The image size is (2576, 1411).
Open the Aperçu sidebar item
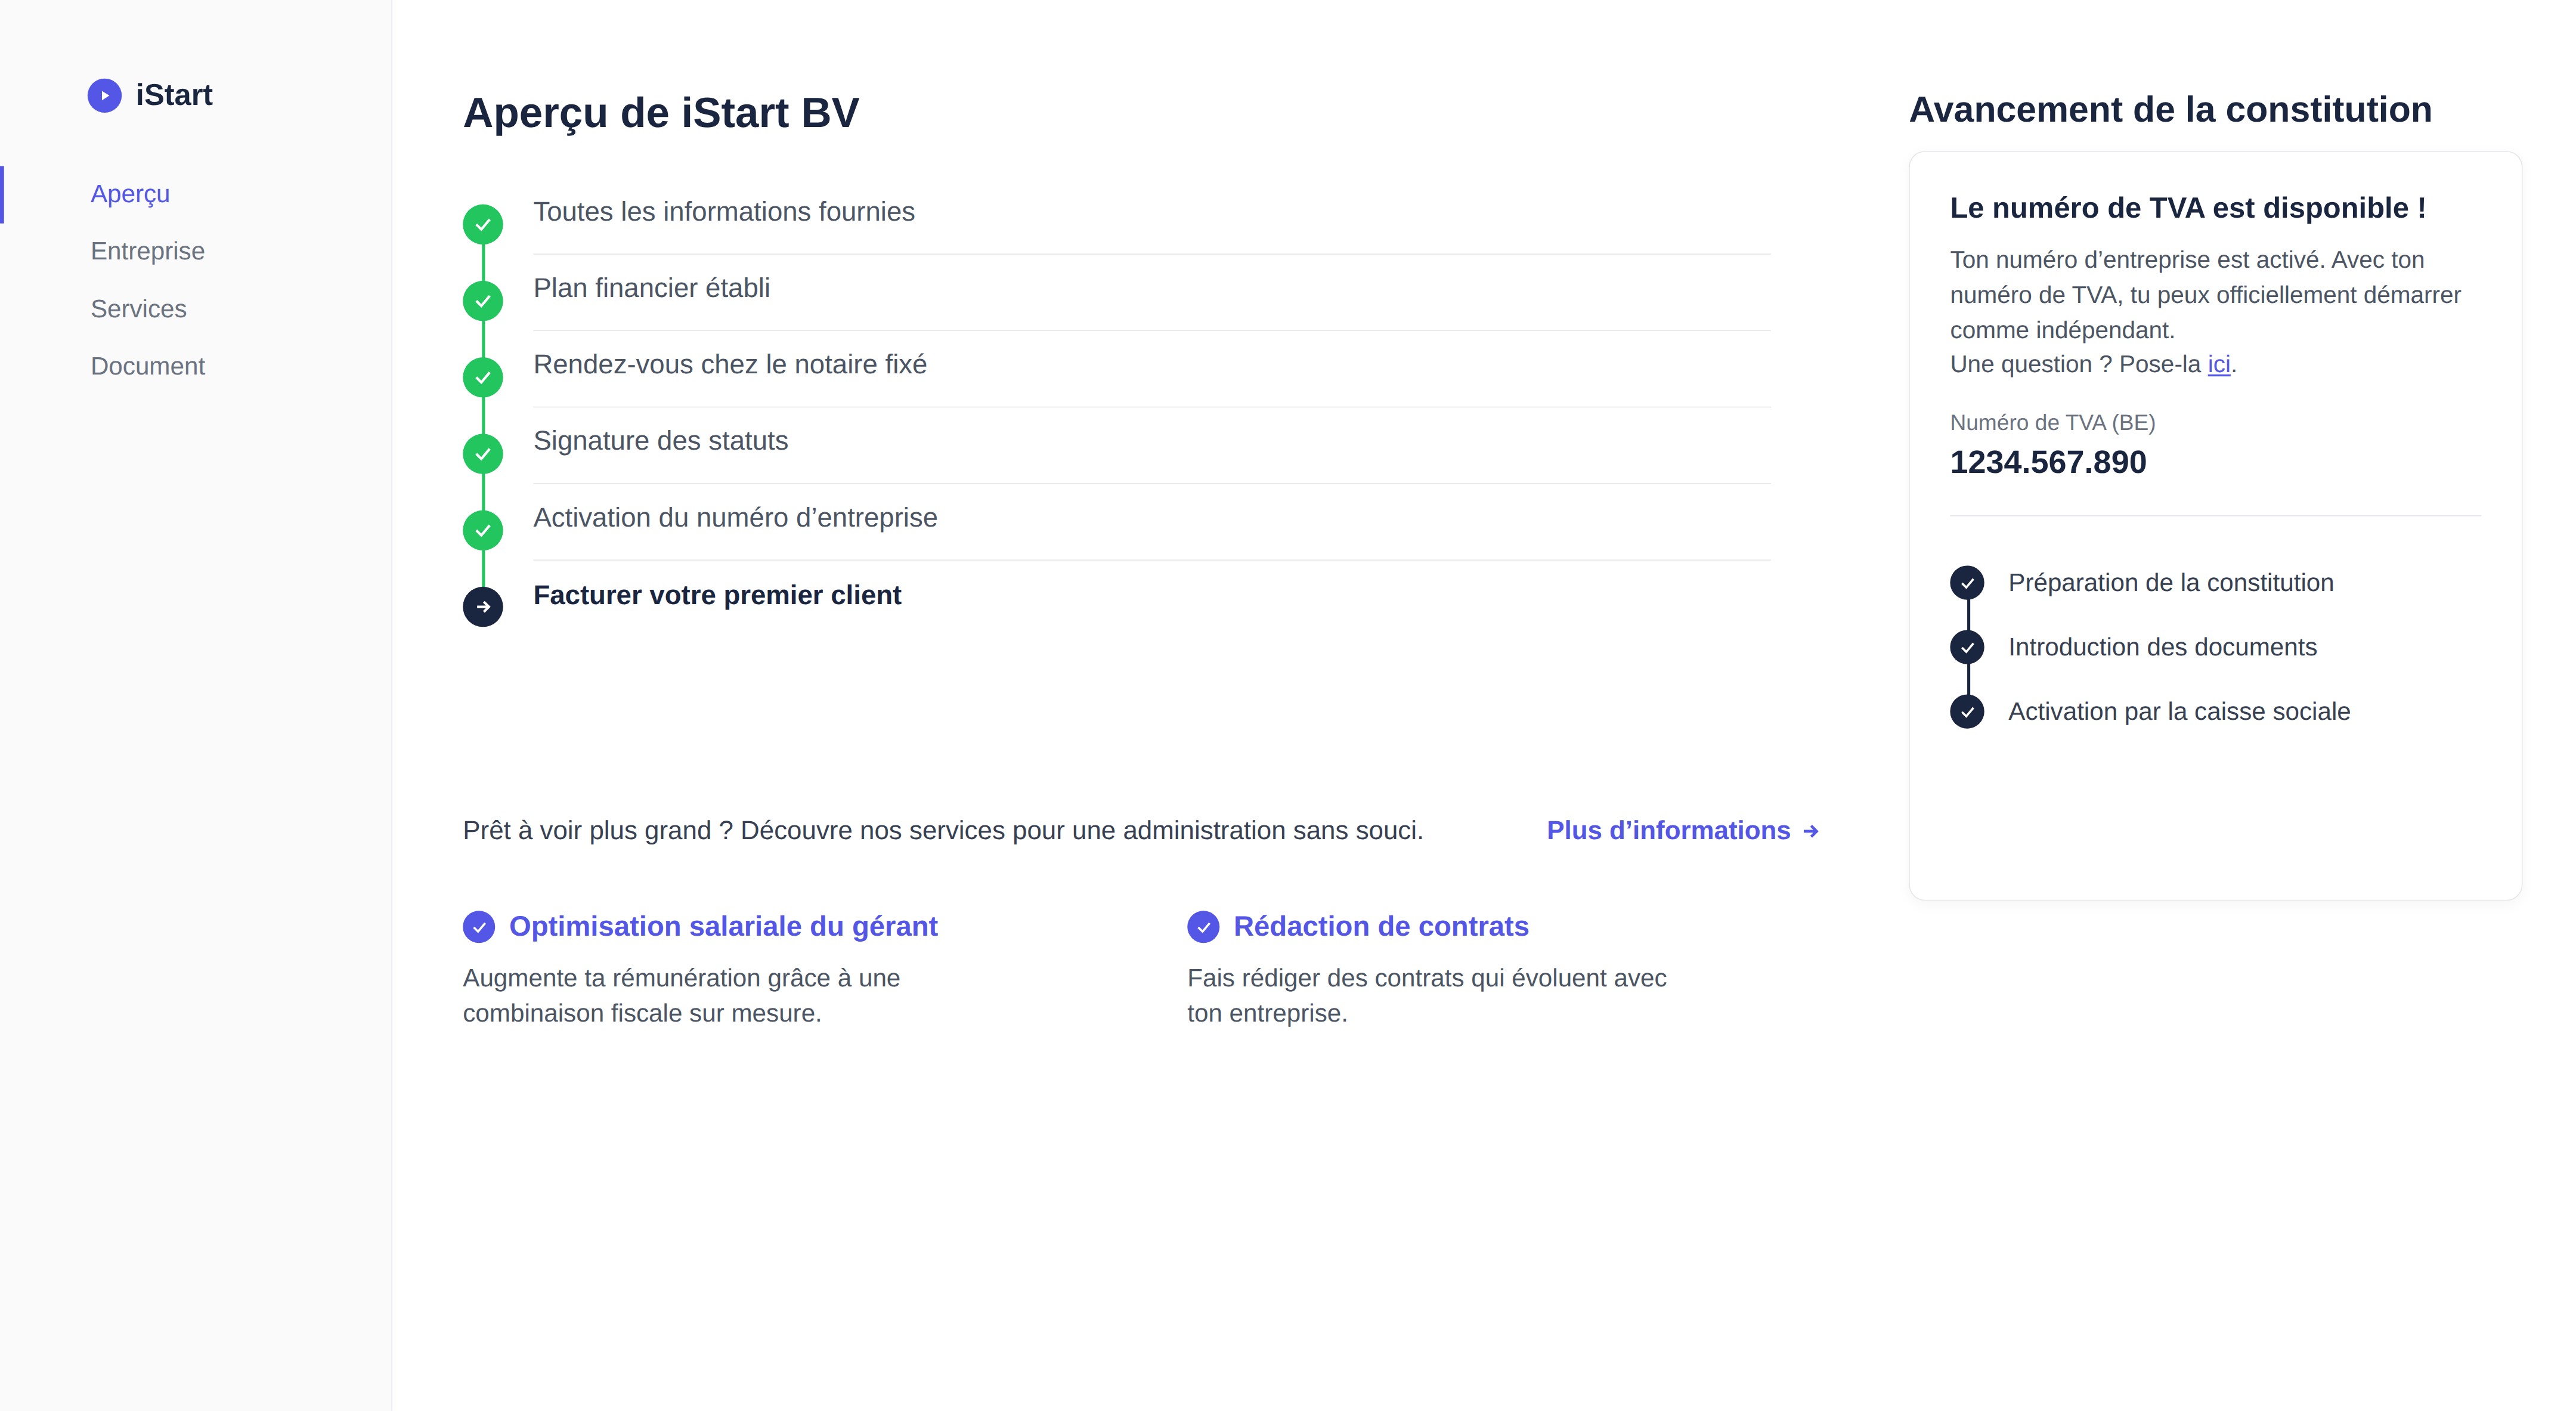pyautogui.click(x=130, y=194)
